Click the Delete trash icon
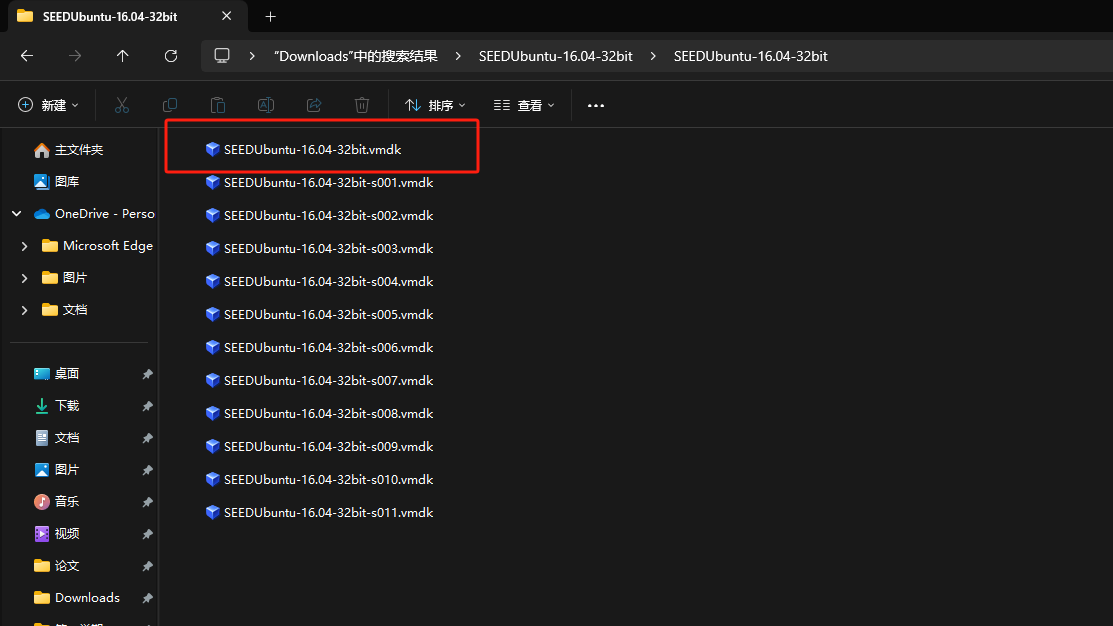 point(362,105)
